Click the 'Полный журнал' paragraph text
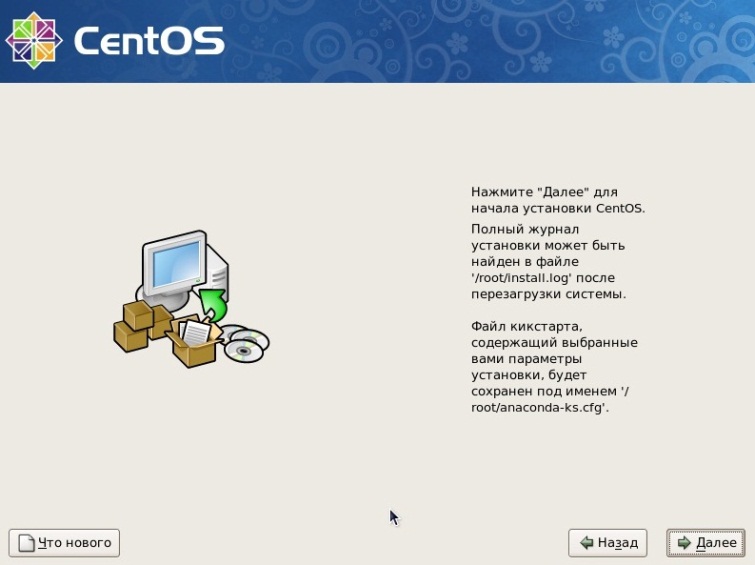Image resolution: width=755 pixels, height=565 pixels. coord(548,262)
